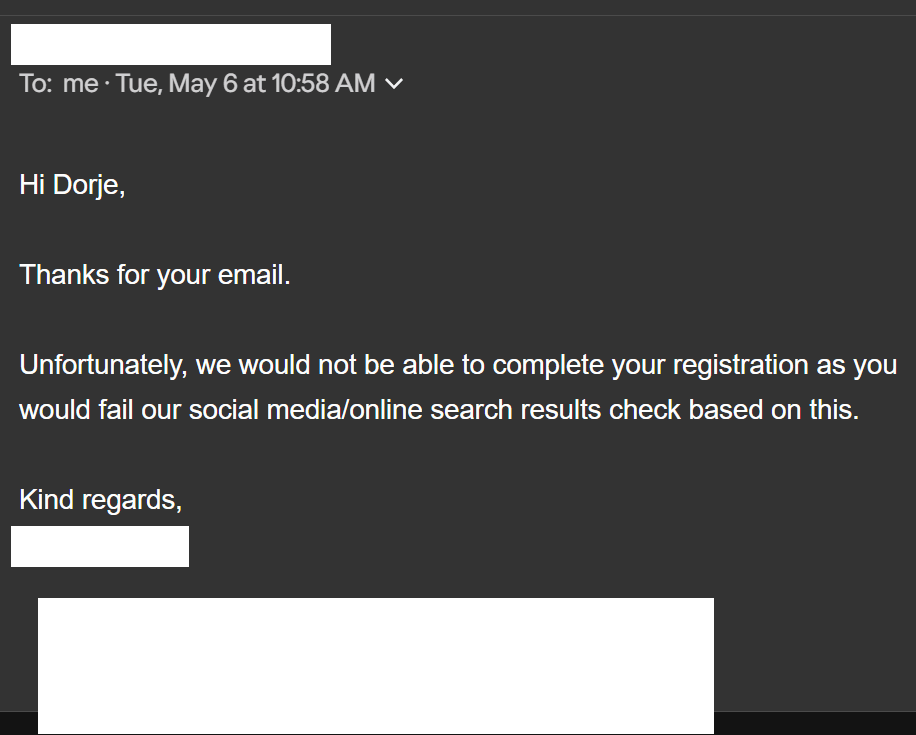Click the "To:" recipient label
The height and width of the screenshot is (735, 916).
tap(35, 84)
